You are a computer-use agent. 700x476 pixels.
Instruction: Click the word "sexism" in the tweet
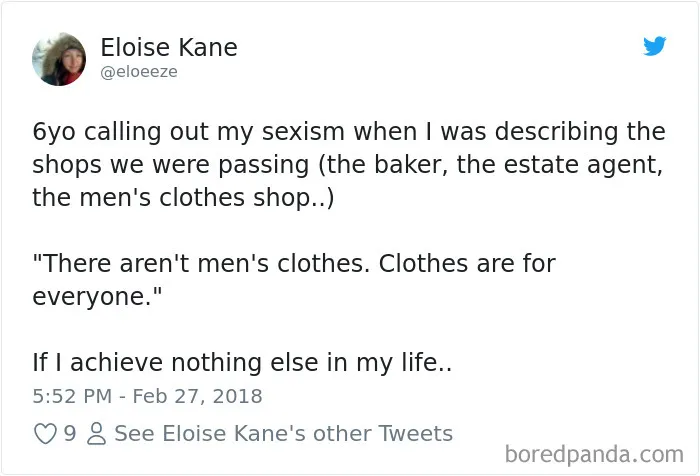(303, 132)
